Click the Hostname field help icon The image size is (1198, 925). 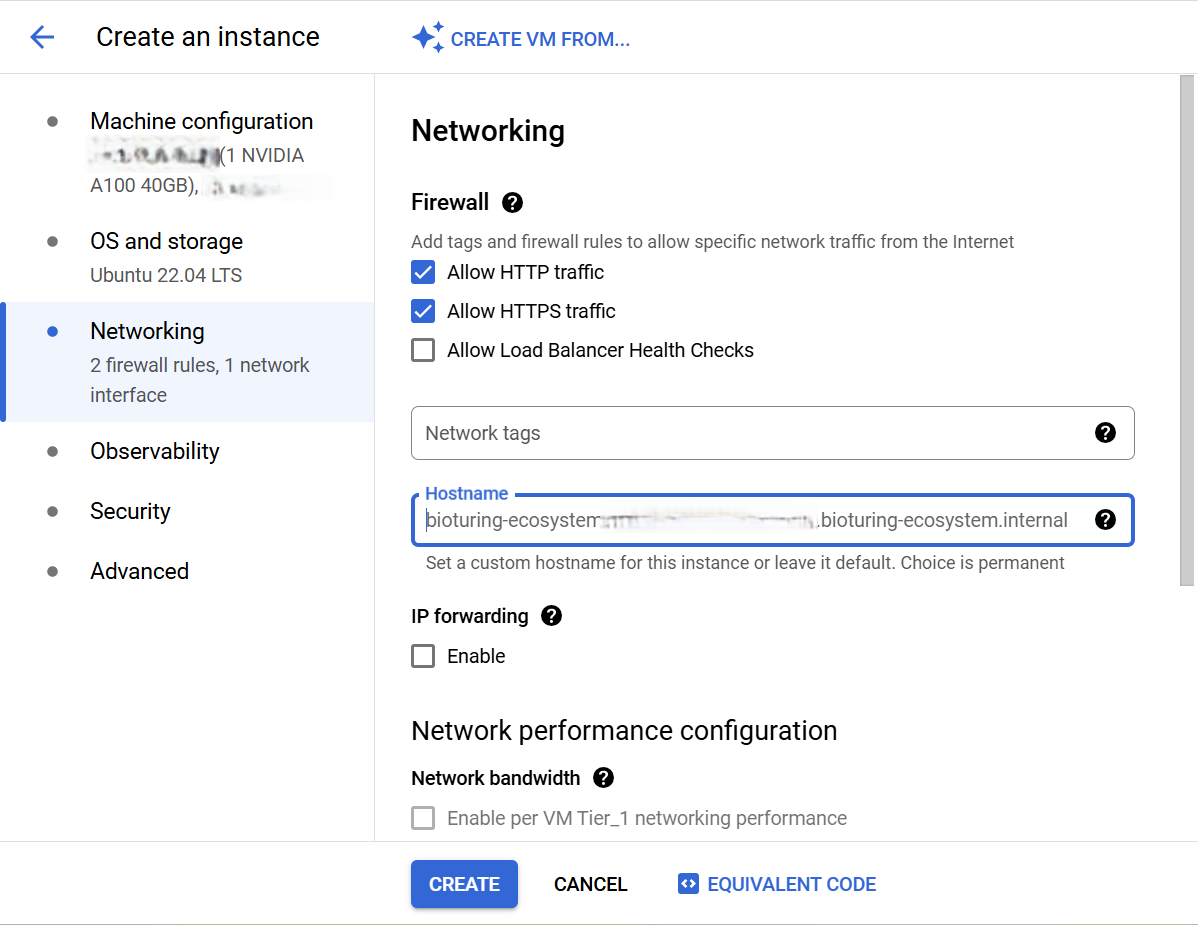click(x=1105, y=520)
